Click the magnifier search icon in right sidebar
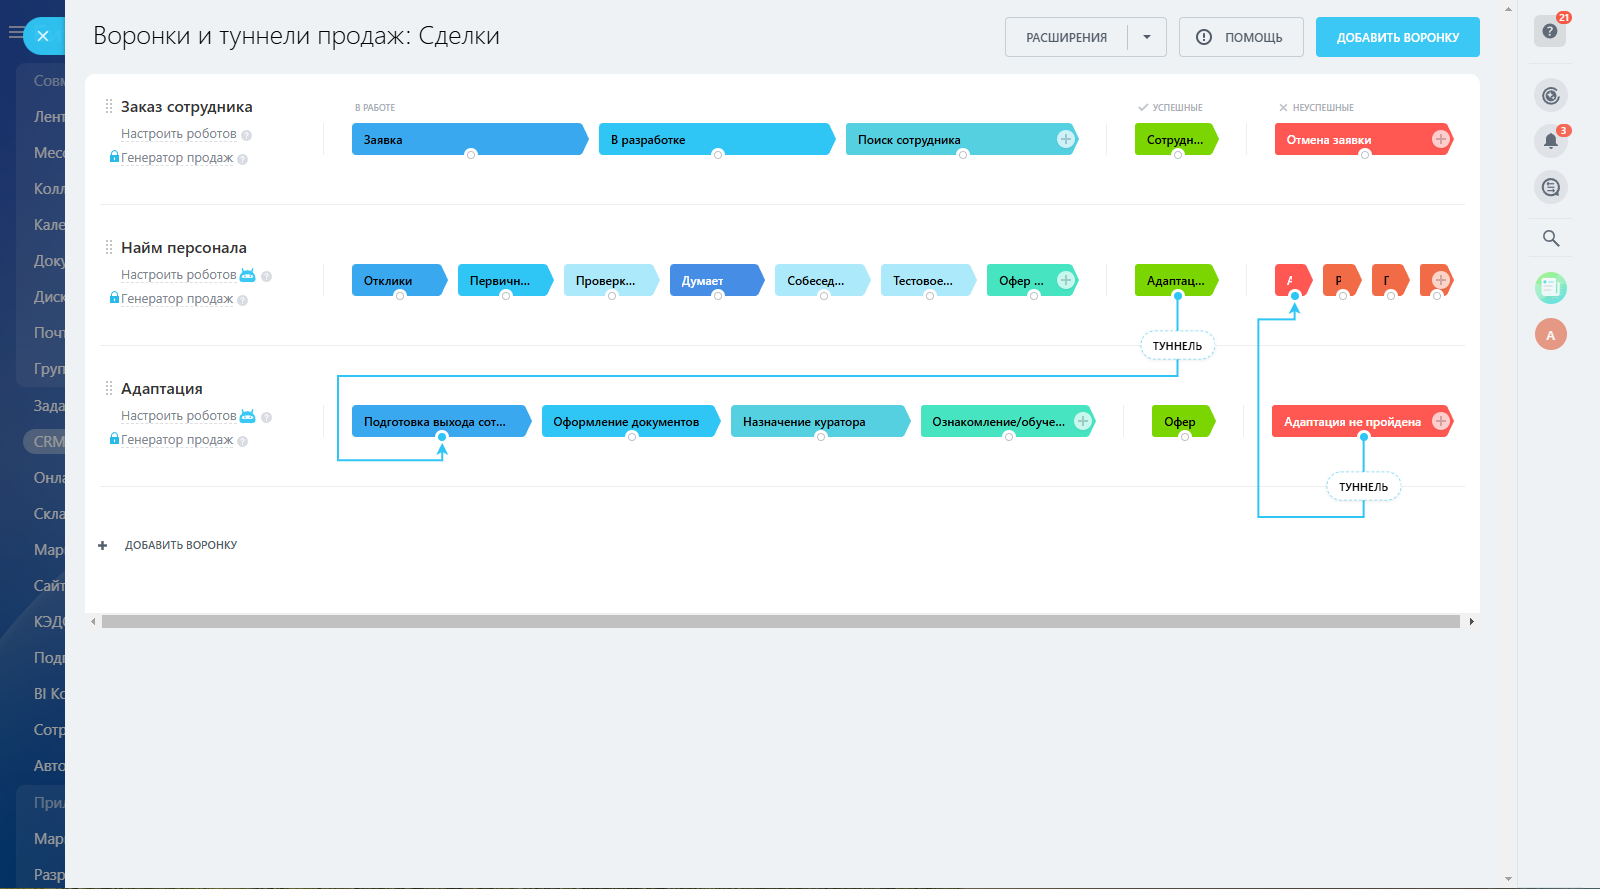Image resolution: width=1600 pixels, height=889 pixels. [1551, 238]
